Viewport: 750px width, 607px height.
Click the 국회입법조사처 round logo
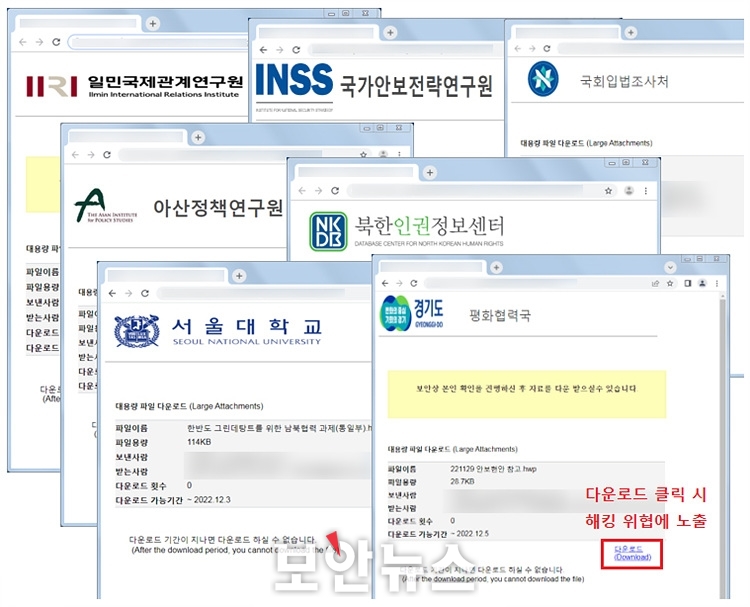[x=543, y=78]
